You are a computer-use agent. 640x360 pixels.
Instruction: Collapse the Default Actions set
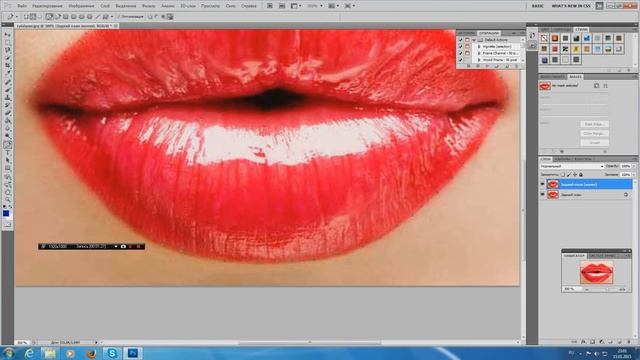point(474,40)
